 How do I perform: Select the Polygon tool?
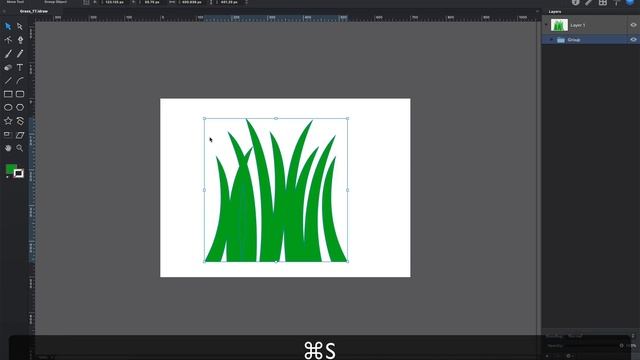pos(20,107)
